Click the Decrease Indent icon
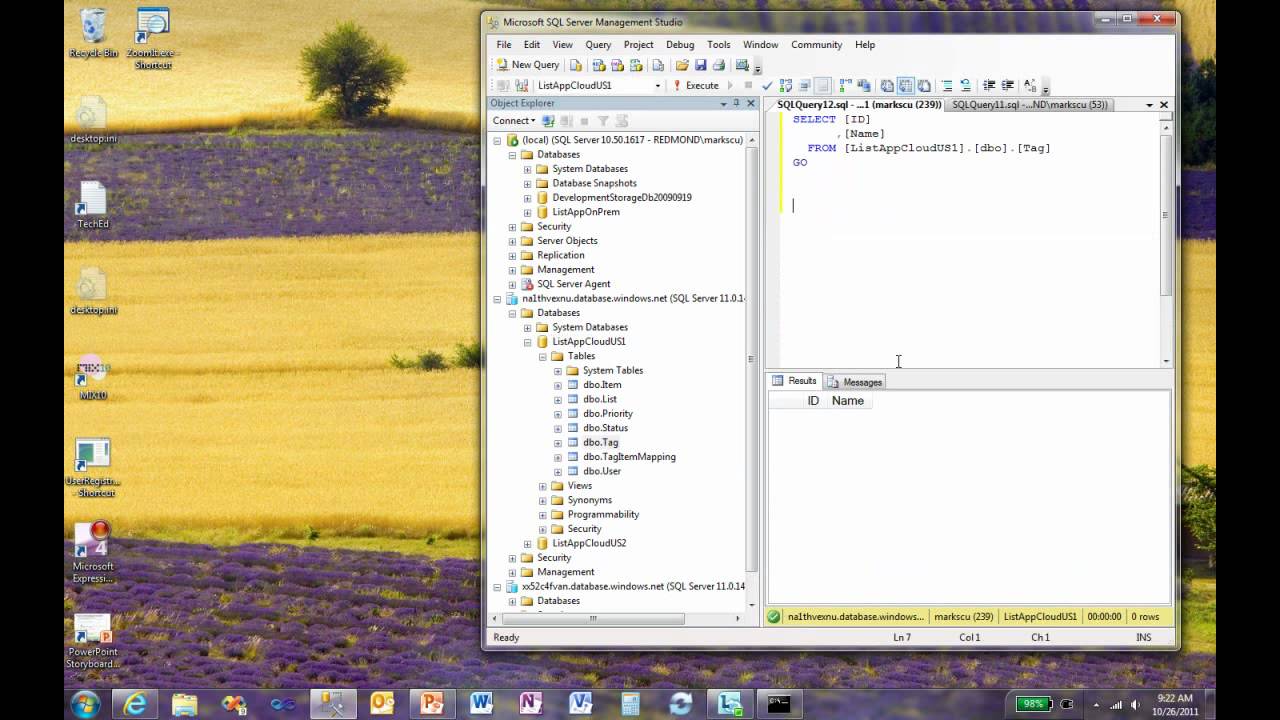The height and width of the screenshot is (720, 1280). [x=988, y=86]
